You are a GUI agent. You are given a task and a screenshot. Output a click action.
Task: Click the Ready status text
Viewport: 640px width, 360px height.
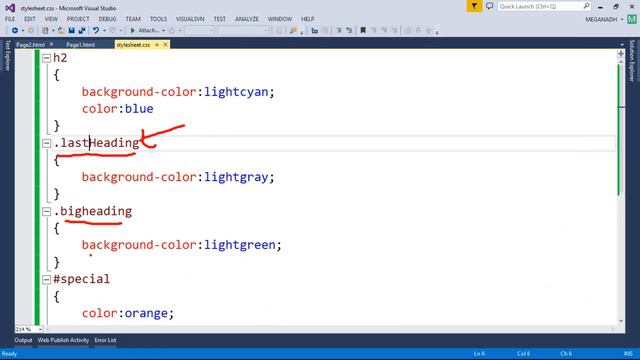pos(9,354)
